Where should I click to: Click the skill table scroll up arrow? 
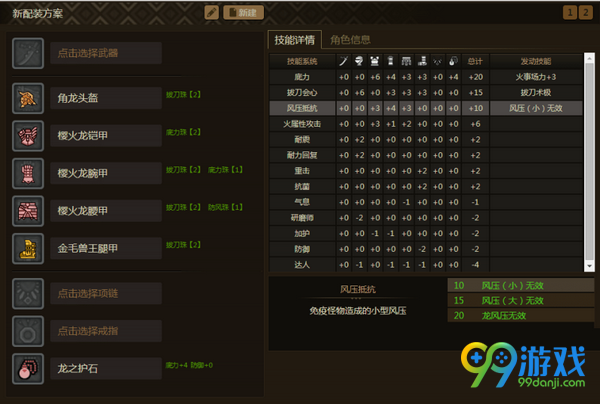[x=589, y=59]
